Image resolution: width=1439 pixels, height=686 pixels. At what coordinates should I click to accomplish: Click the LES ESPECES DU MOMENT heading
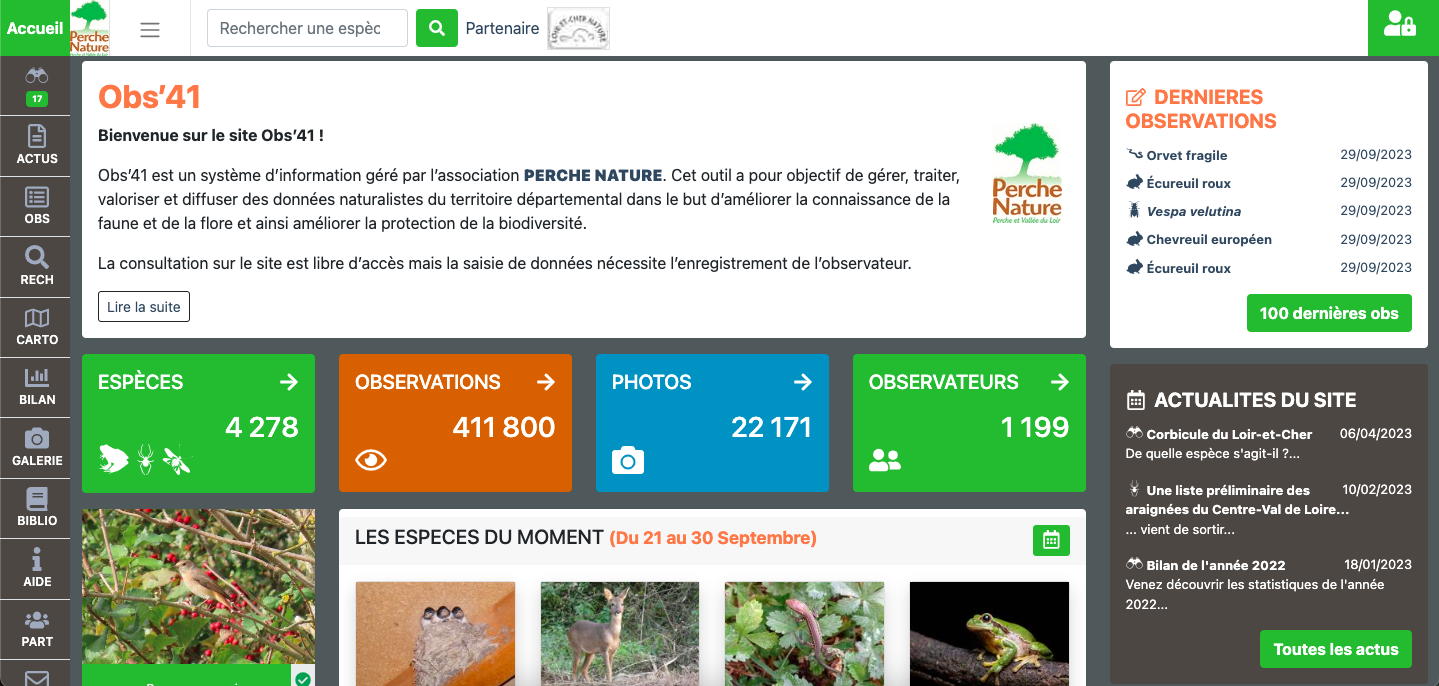[479, 537]
